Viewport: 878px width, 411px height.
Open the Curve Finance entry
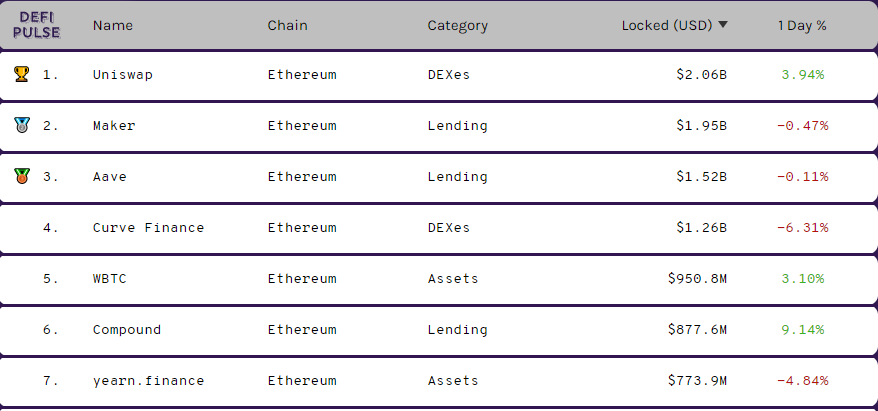click(148, 227)
